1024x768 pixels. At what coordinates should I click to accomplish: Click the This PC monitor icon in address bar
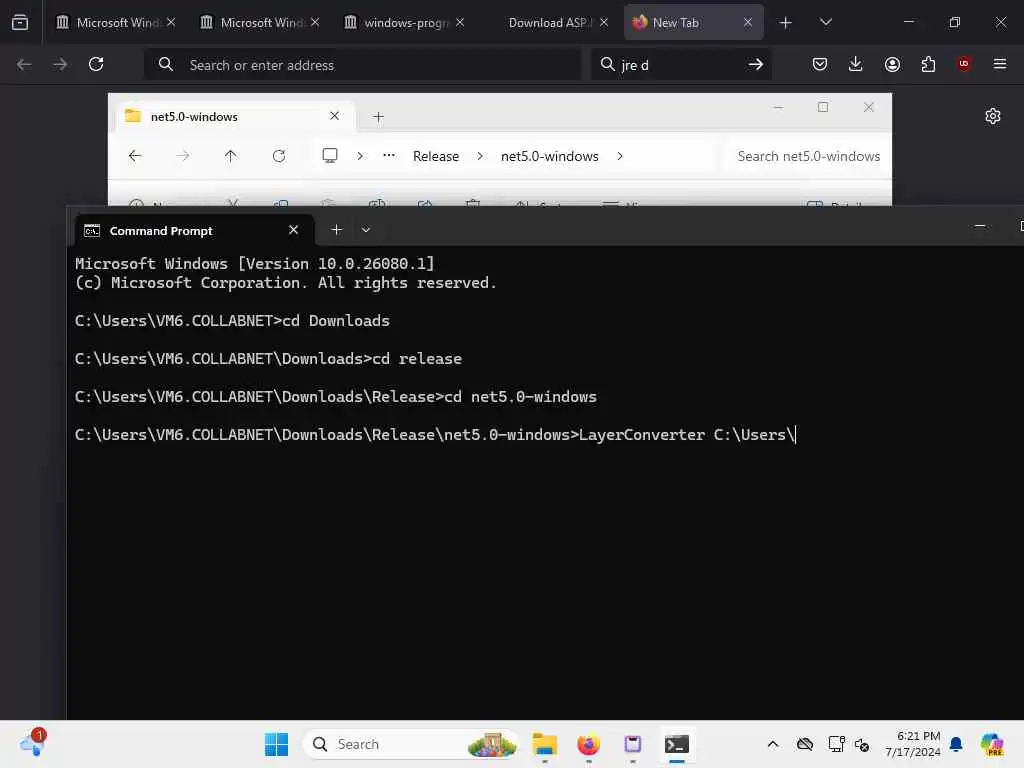(330, 155)
